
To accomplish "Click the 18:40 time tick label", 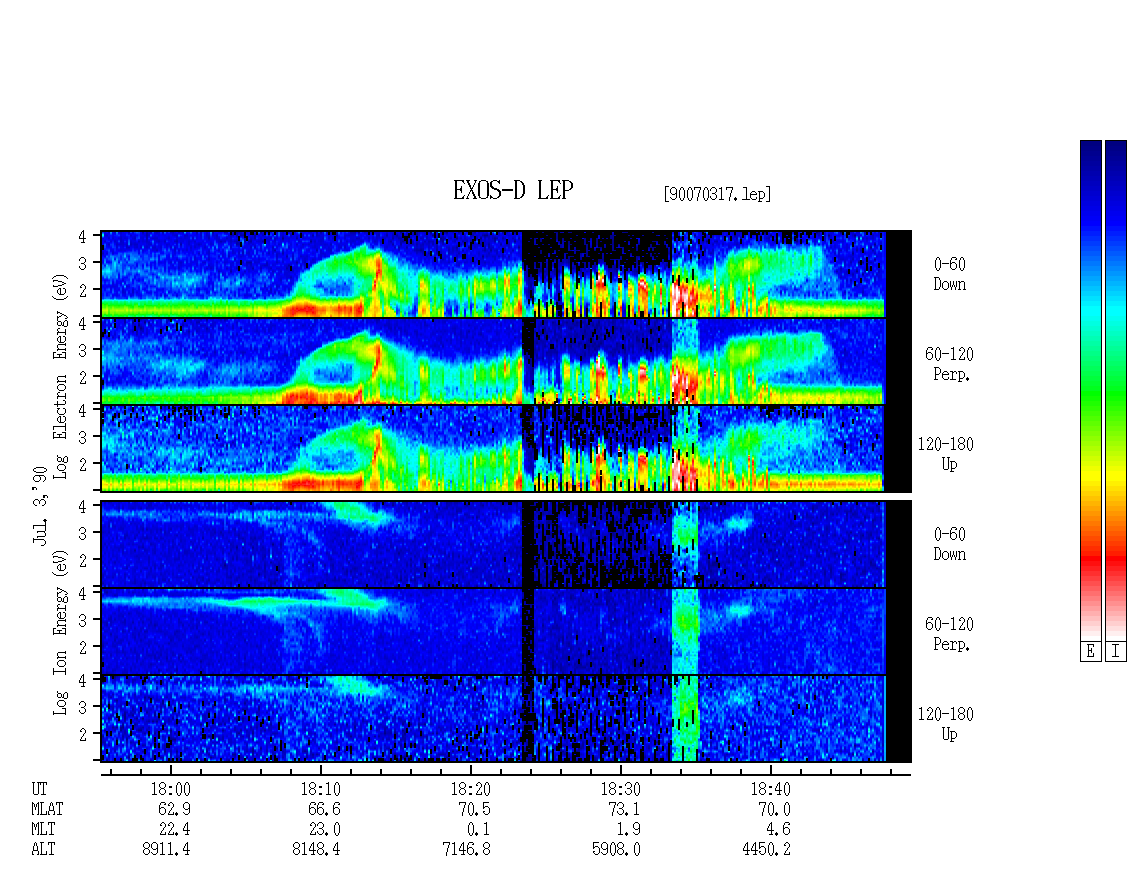I will [770, 789].
